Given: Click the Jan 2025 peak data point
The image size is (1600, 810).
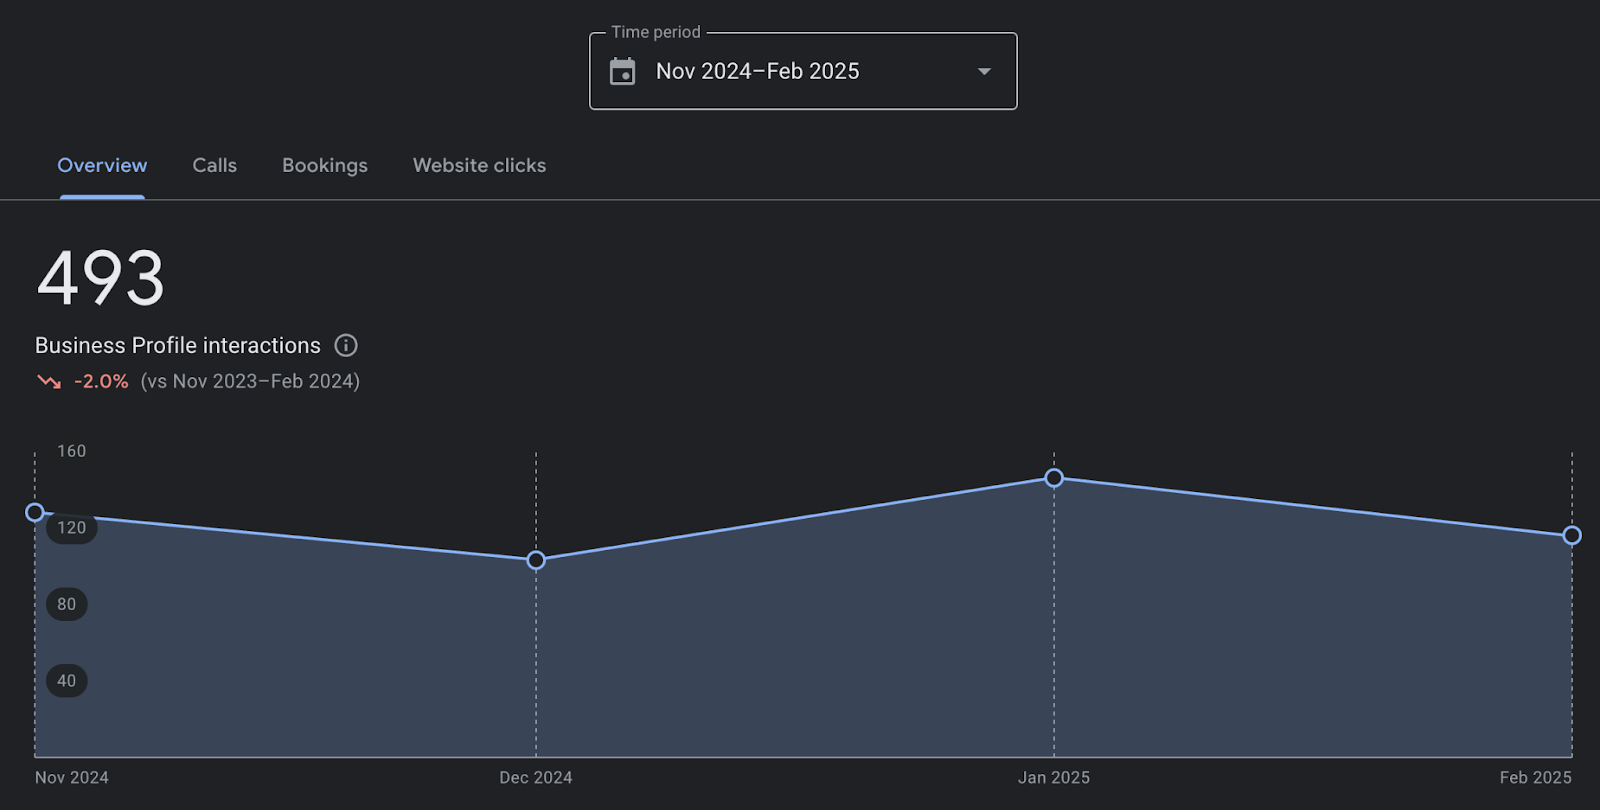Looking at the screenshot, I should click(x=1054, y=478).
